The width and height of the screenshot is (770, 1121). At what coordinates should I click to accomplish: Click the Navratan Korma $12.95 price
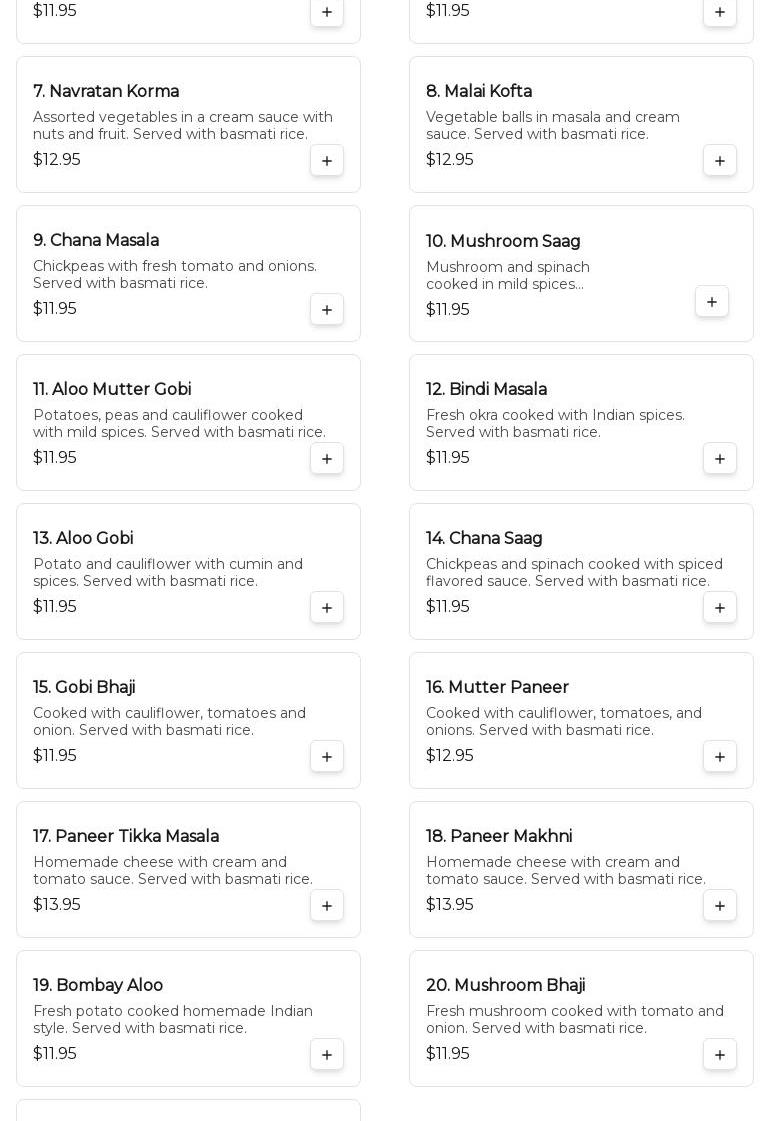[x=57, y=160]
